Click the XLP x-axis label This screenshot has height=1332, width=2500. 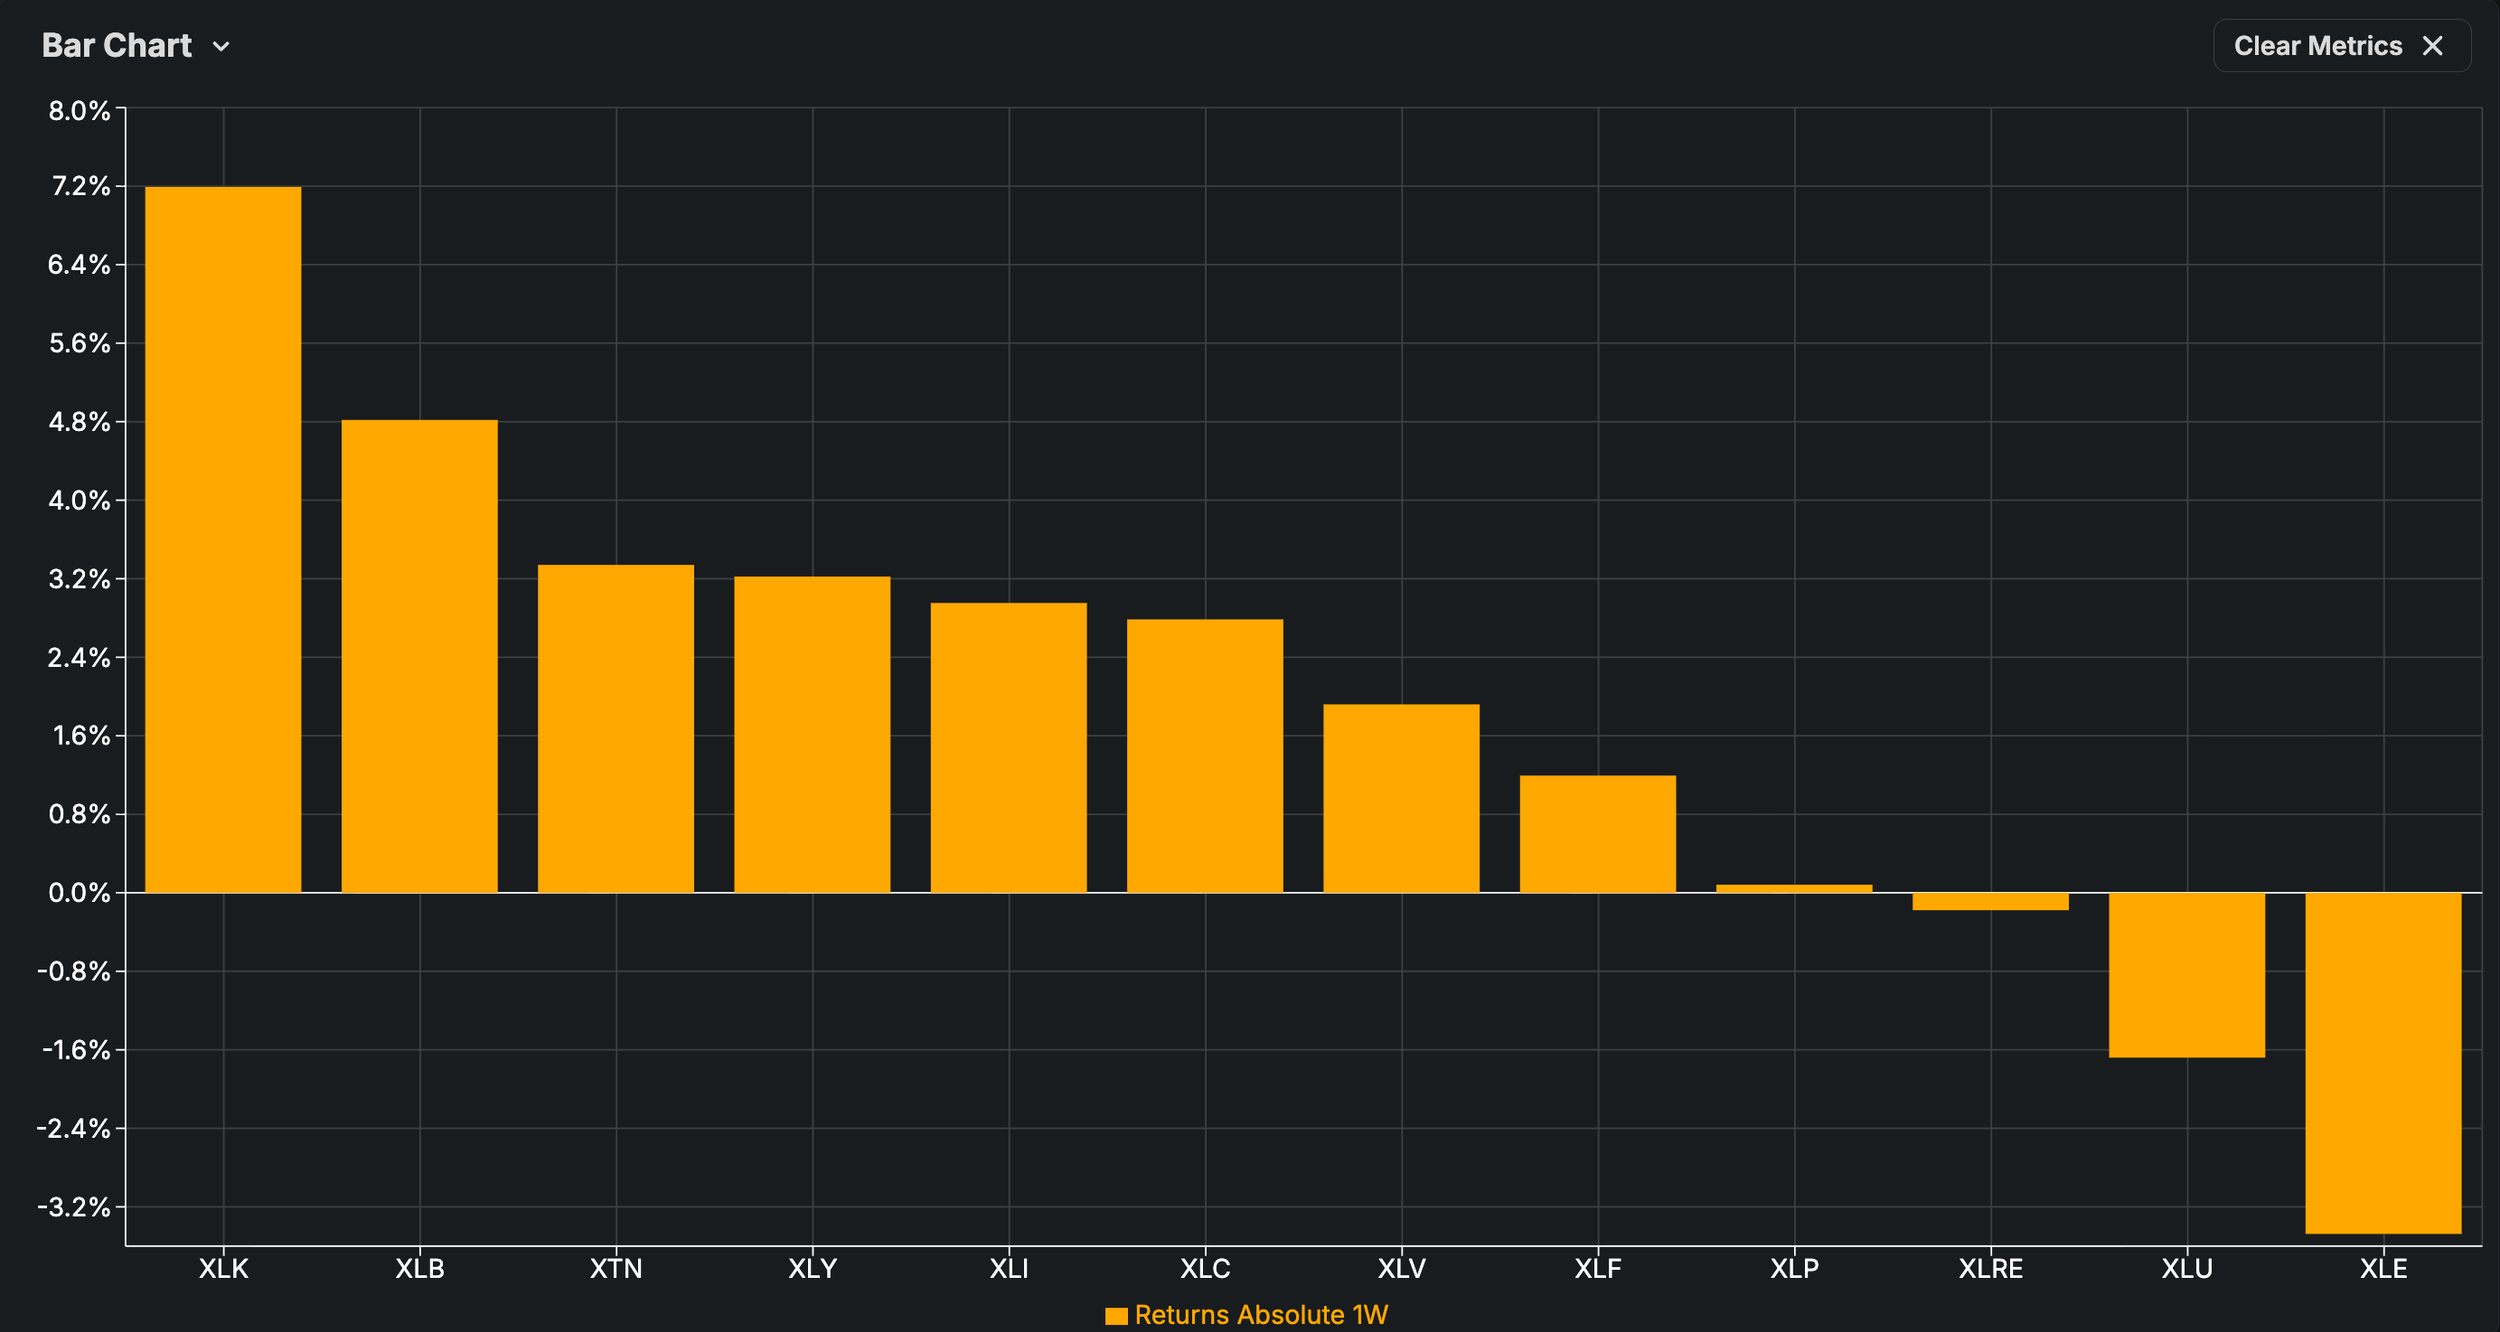click(1794, 1269)
